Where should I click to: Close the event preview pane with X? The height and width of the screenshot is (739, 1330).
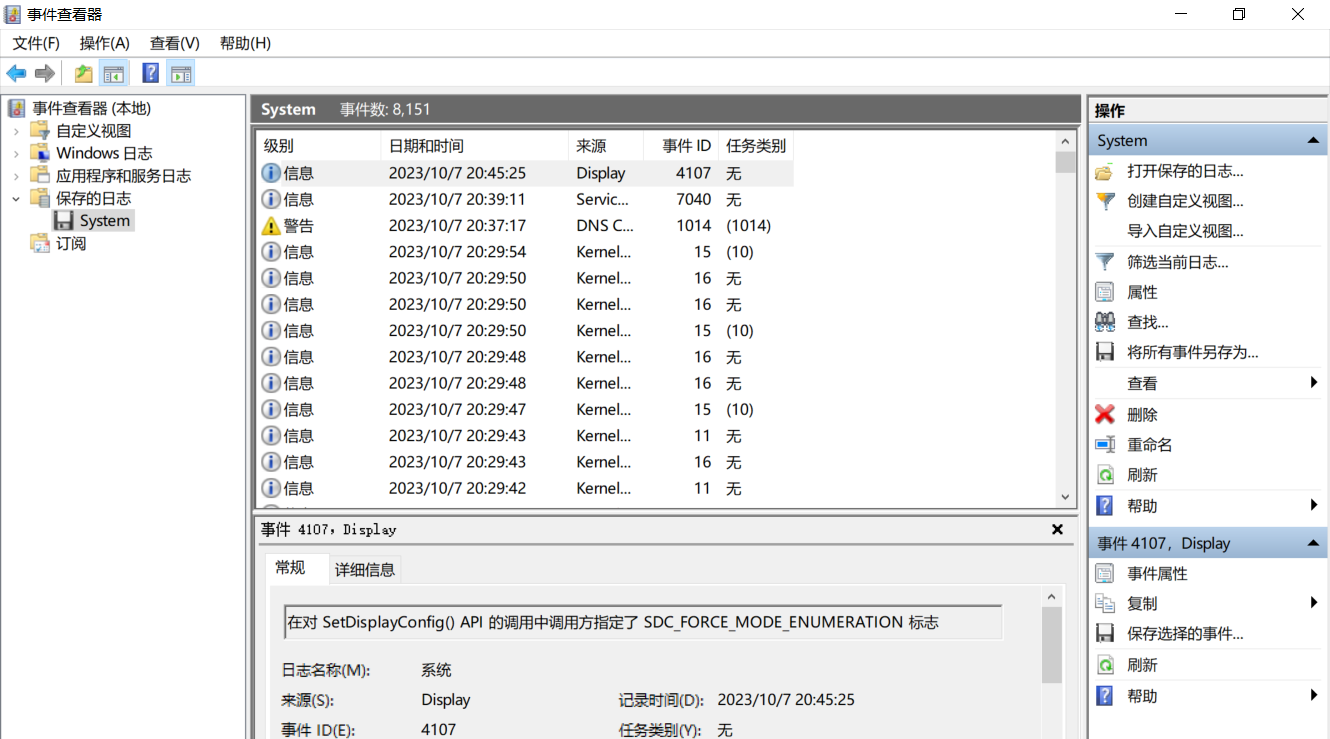(1057, 530)
